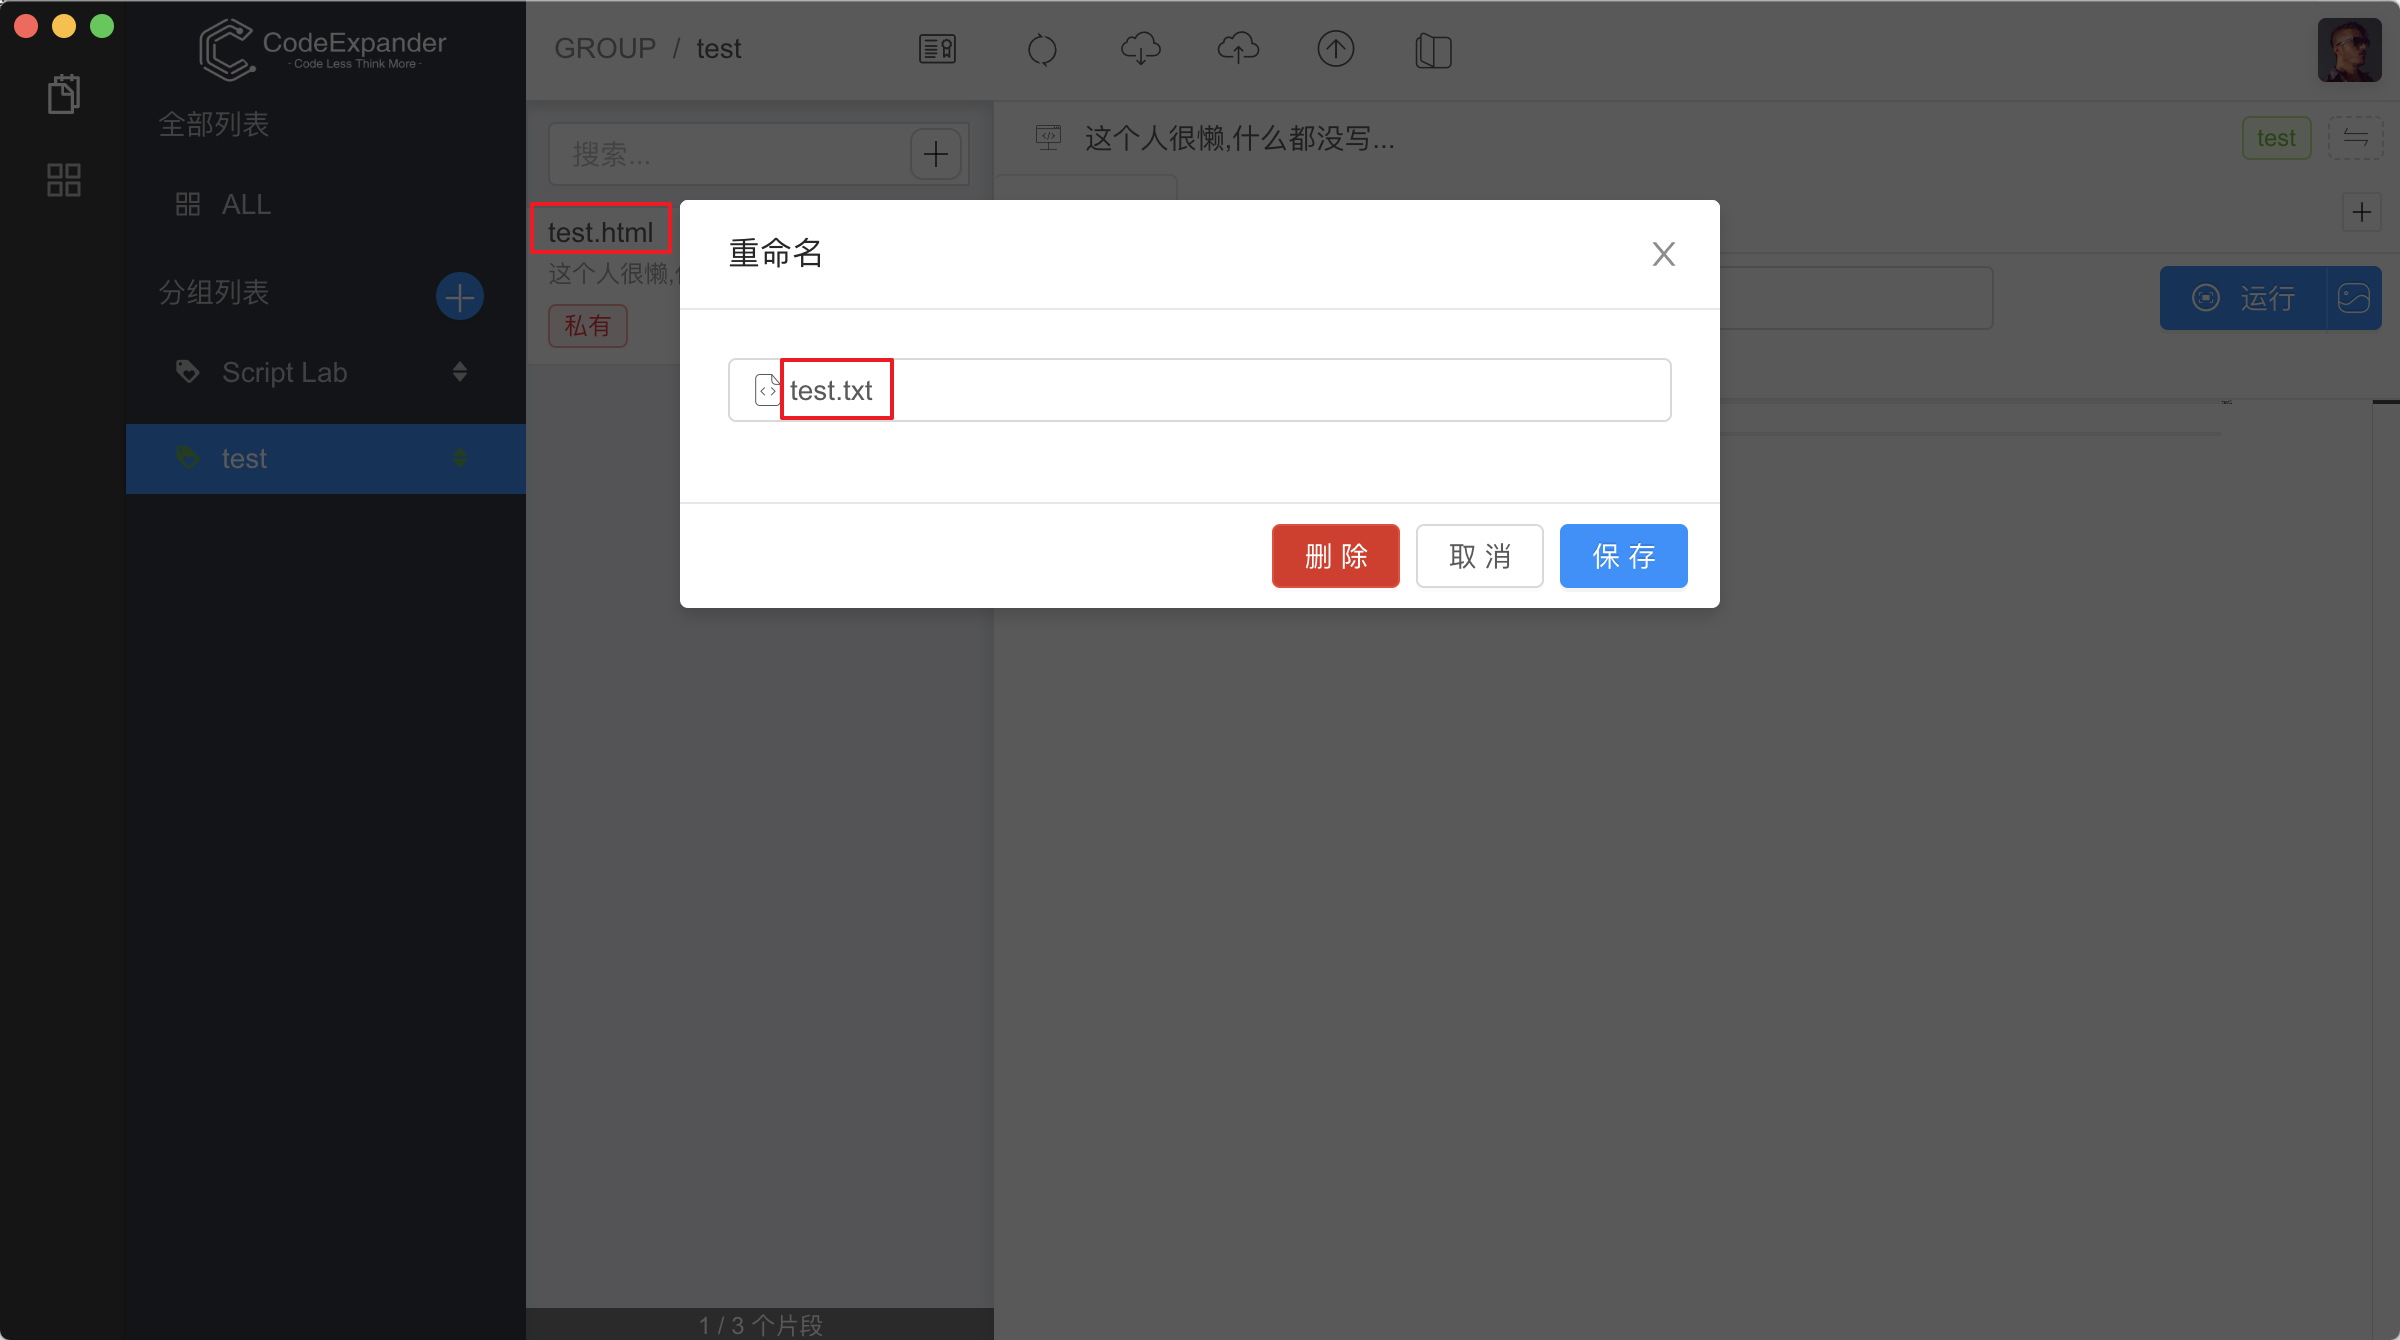Image resolution: width=2400 pixels, height=1340 pixels.
Task: Click the cloud download icon
Action: pos(1140,48)
